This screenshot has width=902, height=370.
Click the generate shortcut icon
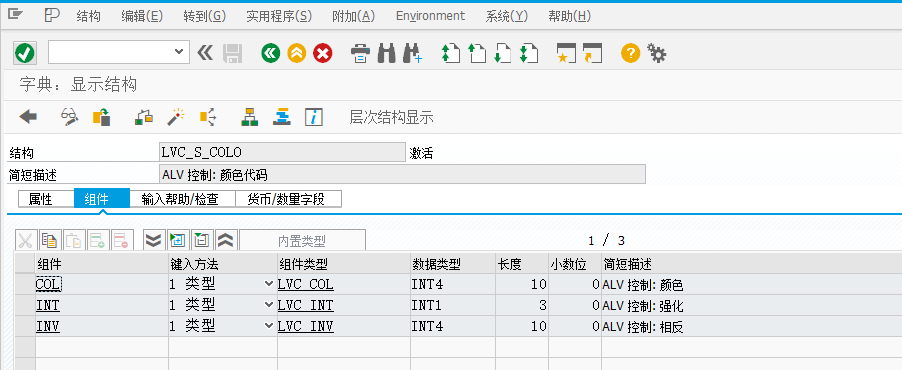coord(592,54)
